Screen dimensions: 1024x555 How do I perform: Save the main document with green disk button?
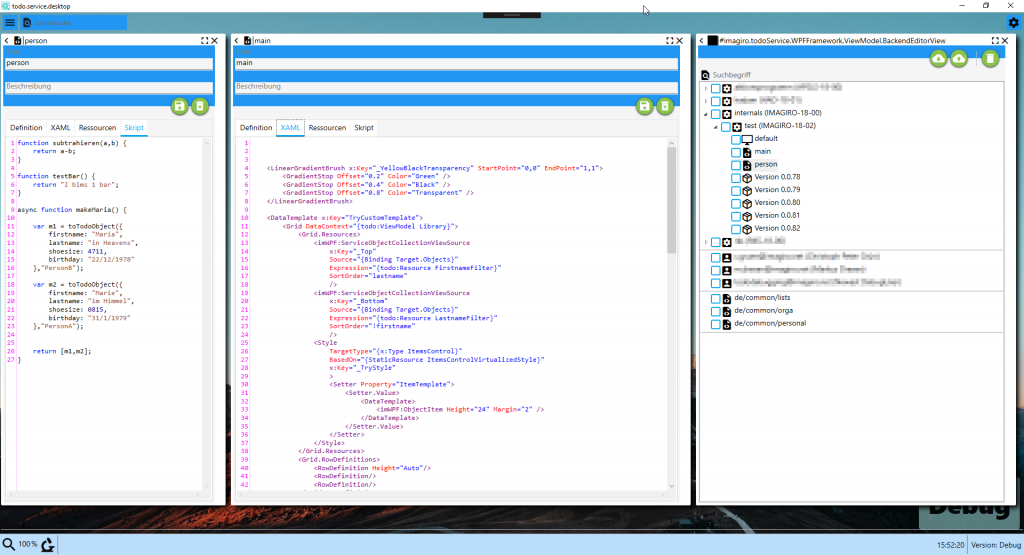645,106
